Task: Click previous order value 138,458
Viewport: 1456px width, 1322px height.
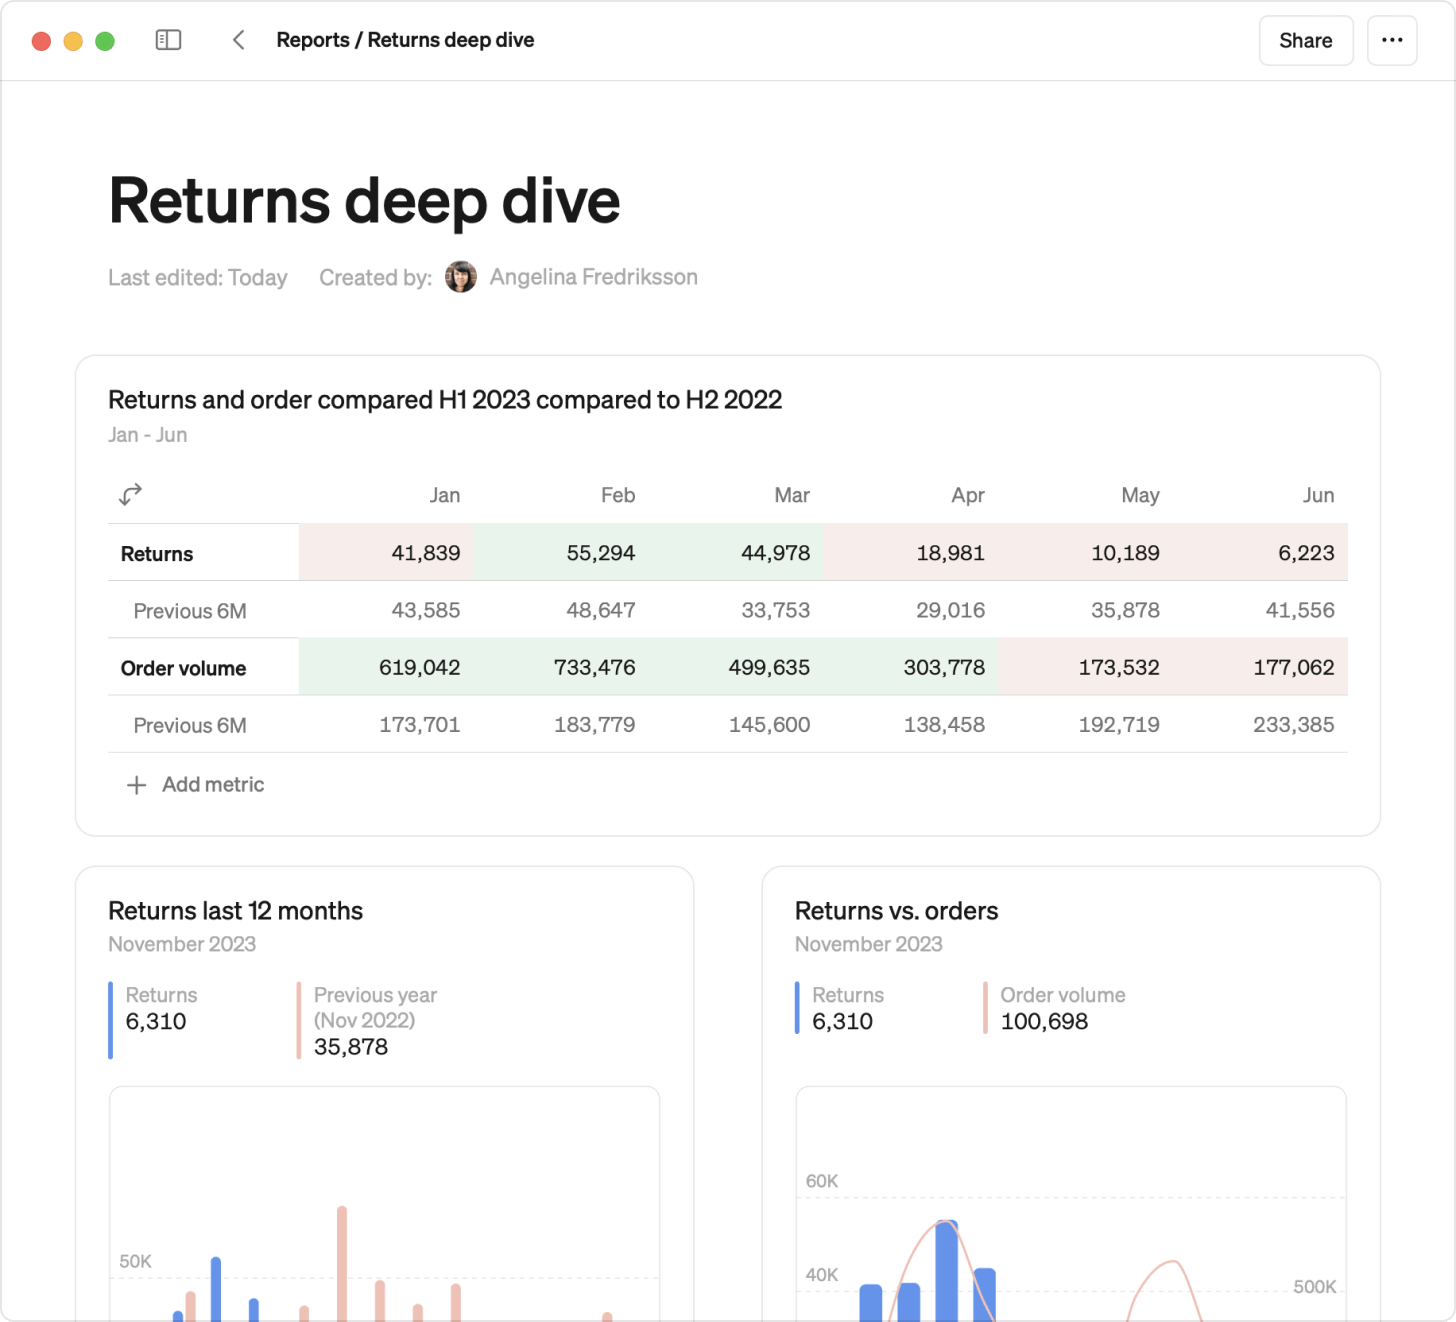Action: pyautogui.click(x=945, y=724)
